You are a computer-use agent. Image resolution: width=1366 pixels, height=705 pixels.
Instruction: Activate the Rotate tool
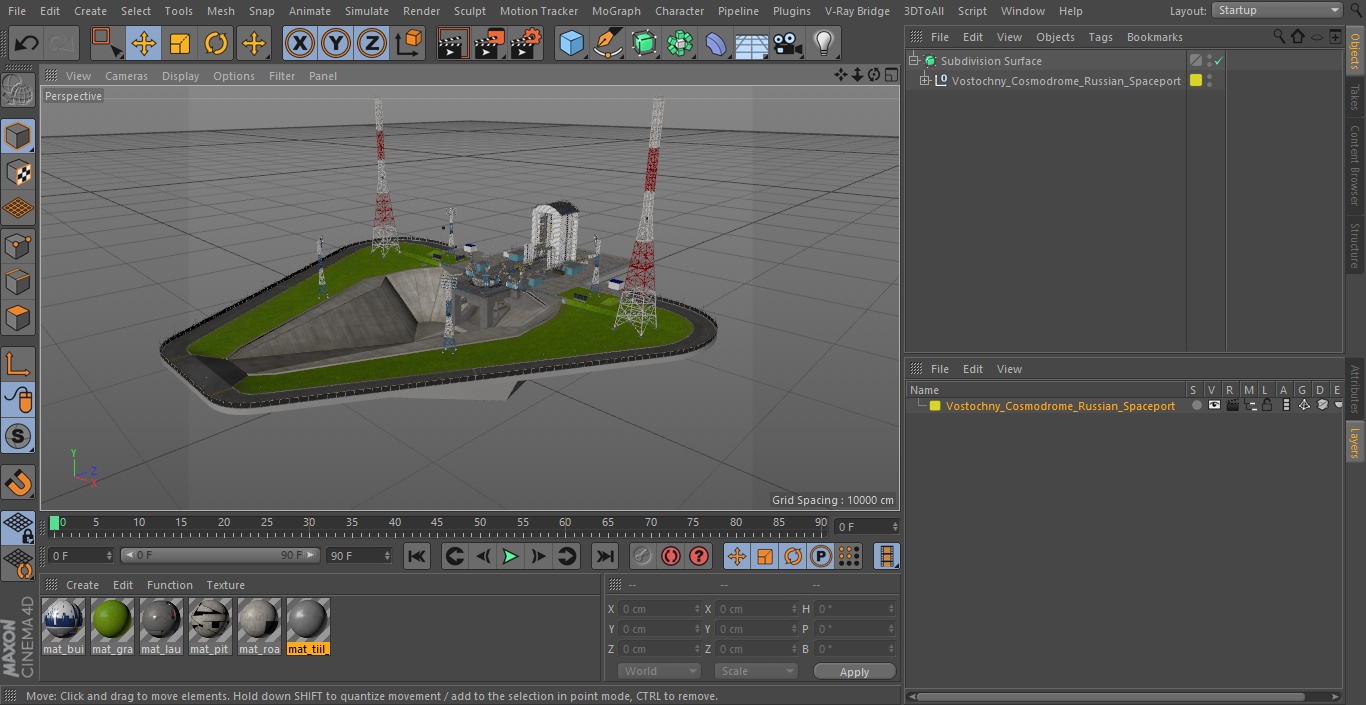[216, 43]
